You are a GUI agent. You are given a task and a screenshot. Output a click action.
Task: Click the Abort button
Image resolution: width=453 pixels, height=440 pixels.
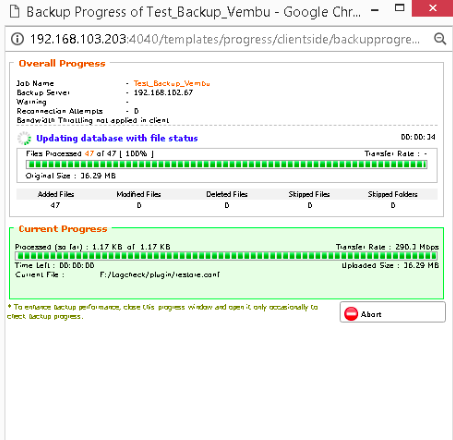(x=393, y=312)
